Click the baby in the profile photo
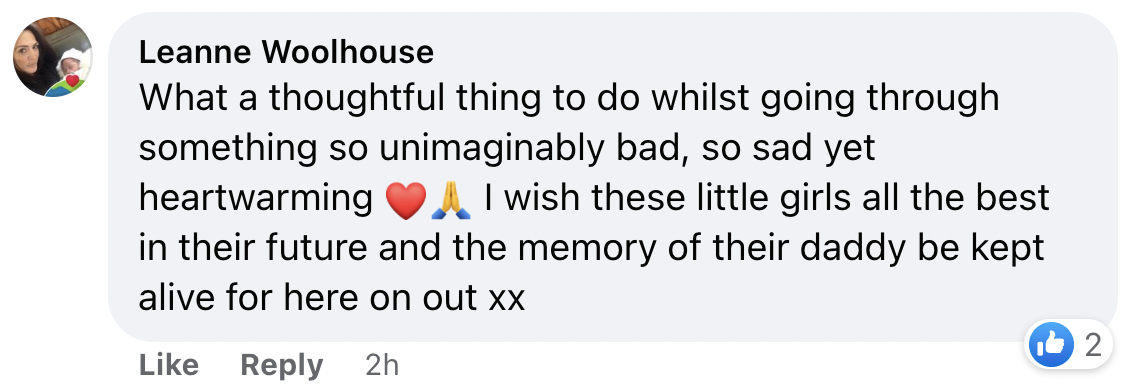The width and height of the screenshot is (1146, 390). tap(70, 65)
